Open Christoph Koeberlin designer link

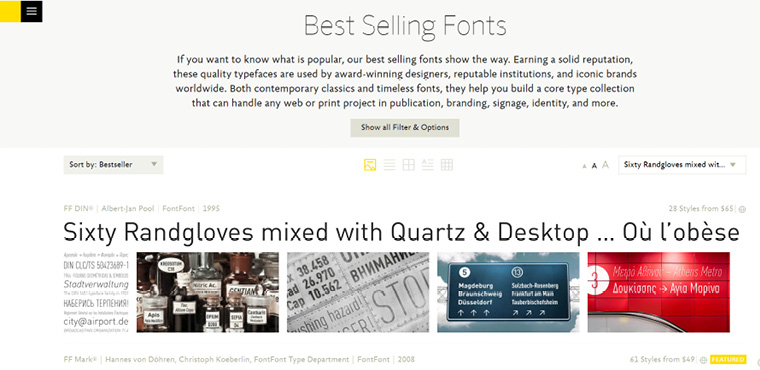214,359
